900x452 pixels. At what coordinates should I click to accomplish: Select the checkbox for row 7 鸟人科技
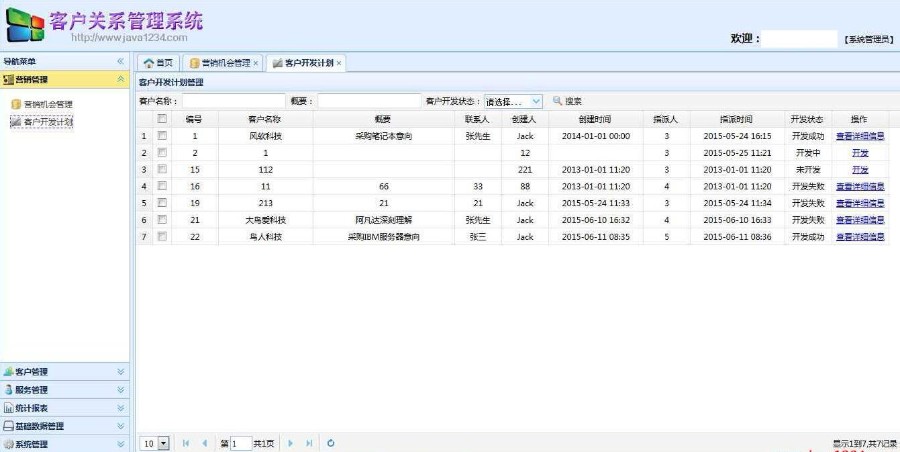162,237
